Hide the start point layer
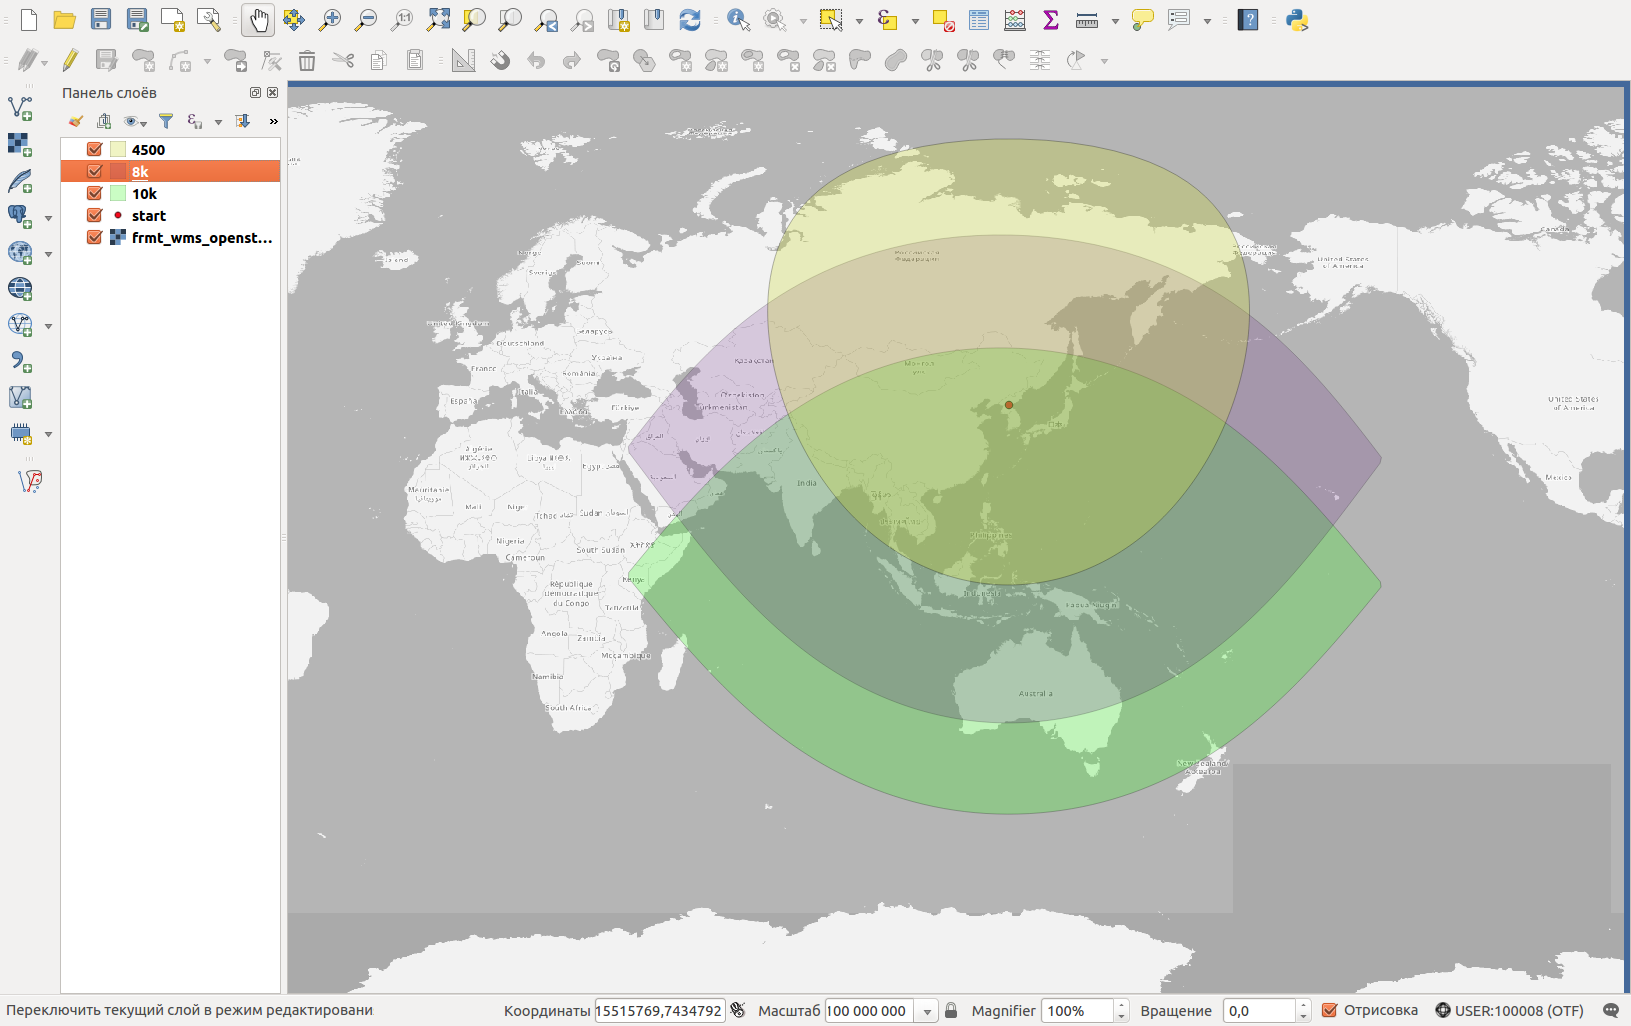This screenshot has height=1026, width=1631. pyautogui.click(x=95, y=215)
